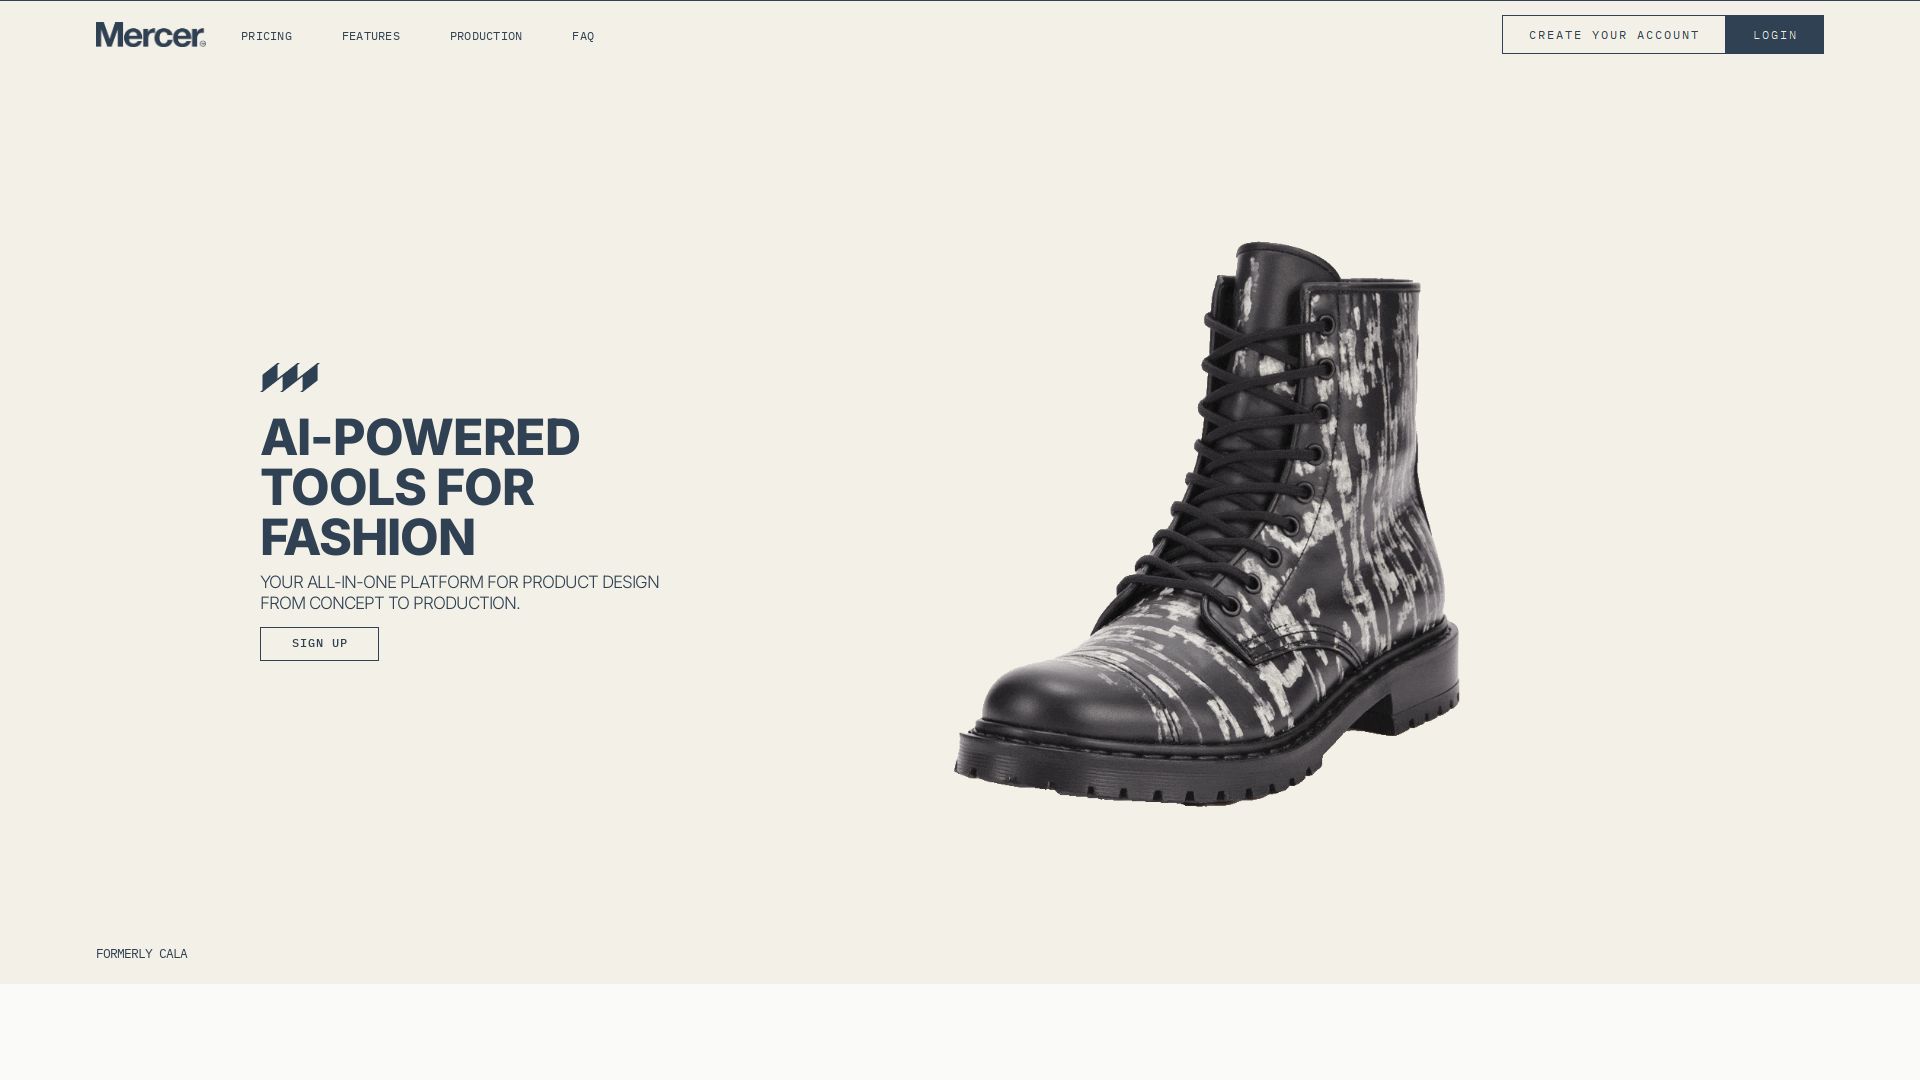Click the registered trademark symbol beside the Mercer logo

pos(202,43)
